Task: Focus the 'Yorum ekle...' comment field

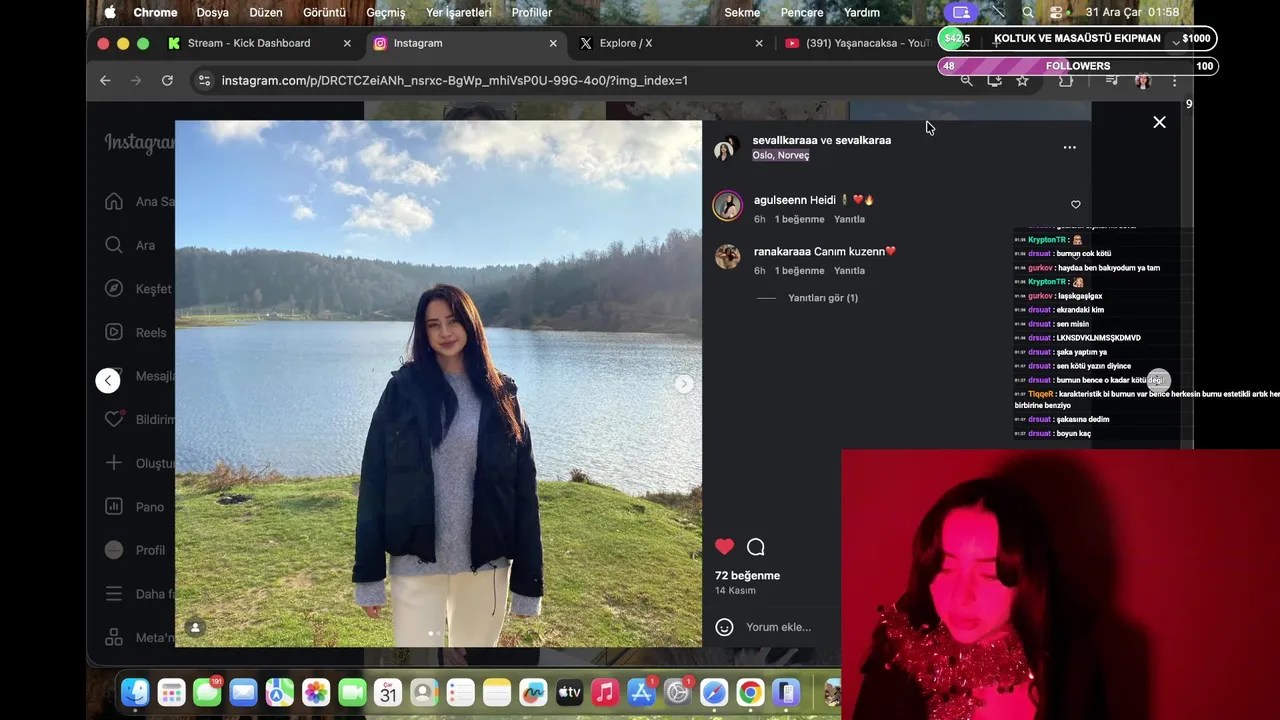Action: (x=779, y=627)
